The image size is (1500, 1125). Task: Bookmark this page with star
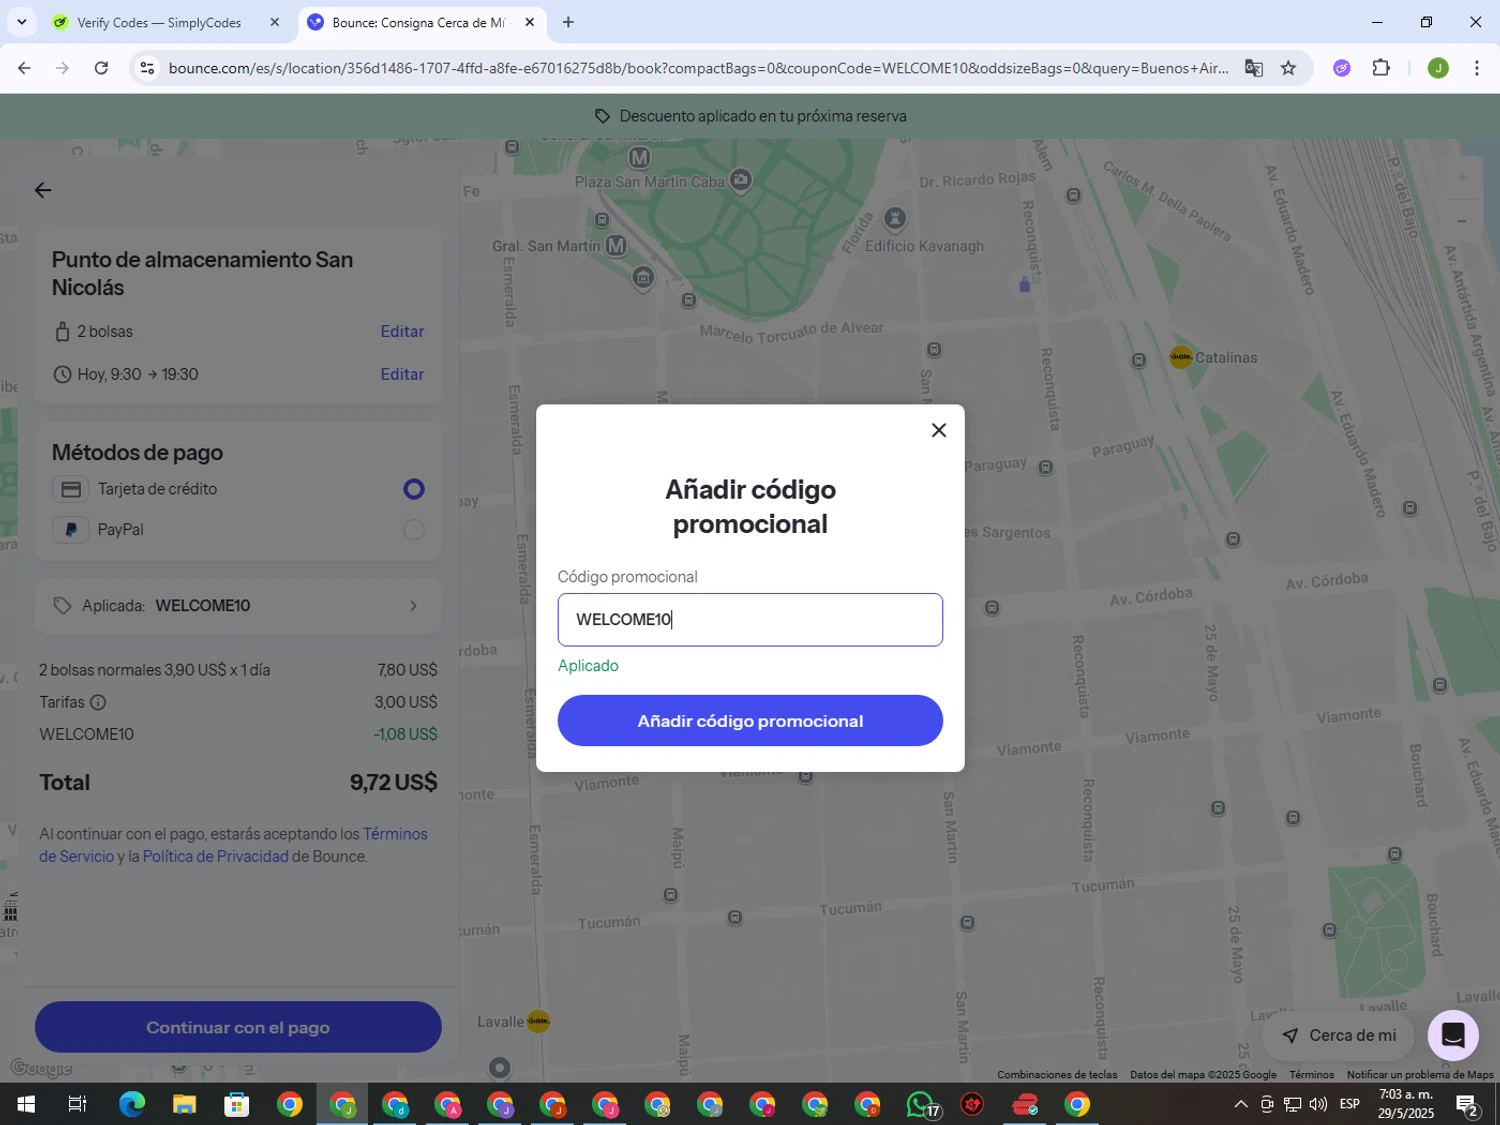click(x=1288, y=68)
